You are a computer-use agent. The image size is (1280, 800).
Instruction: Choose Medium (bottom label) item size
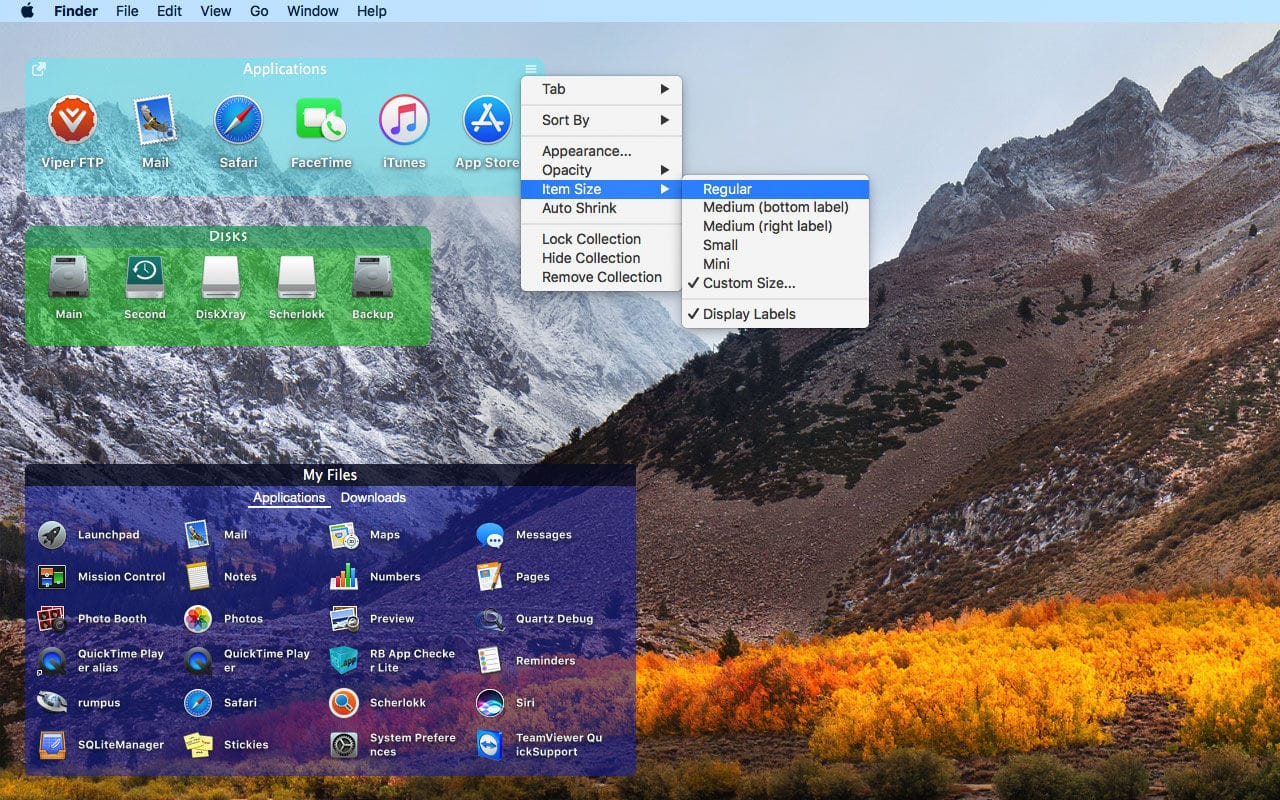(775, 207)
